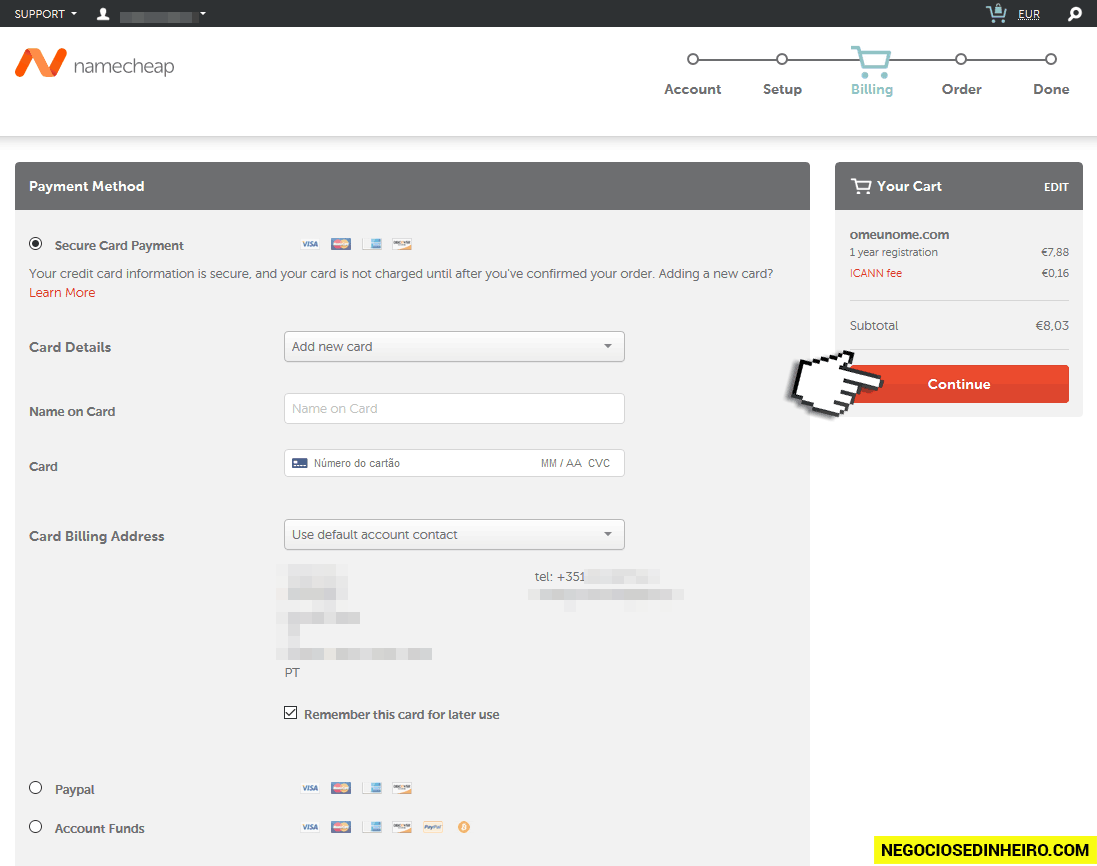Click the Bitcoin icon in Account Funds row
Viewport: 1097px width, 866px height.
coord(463,828)
